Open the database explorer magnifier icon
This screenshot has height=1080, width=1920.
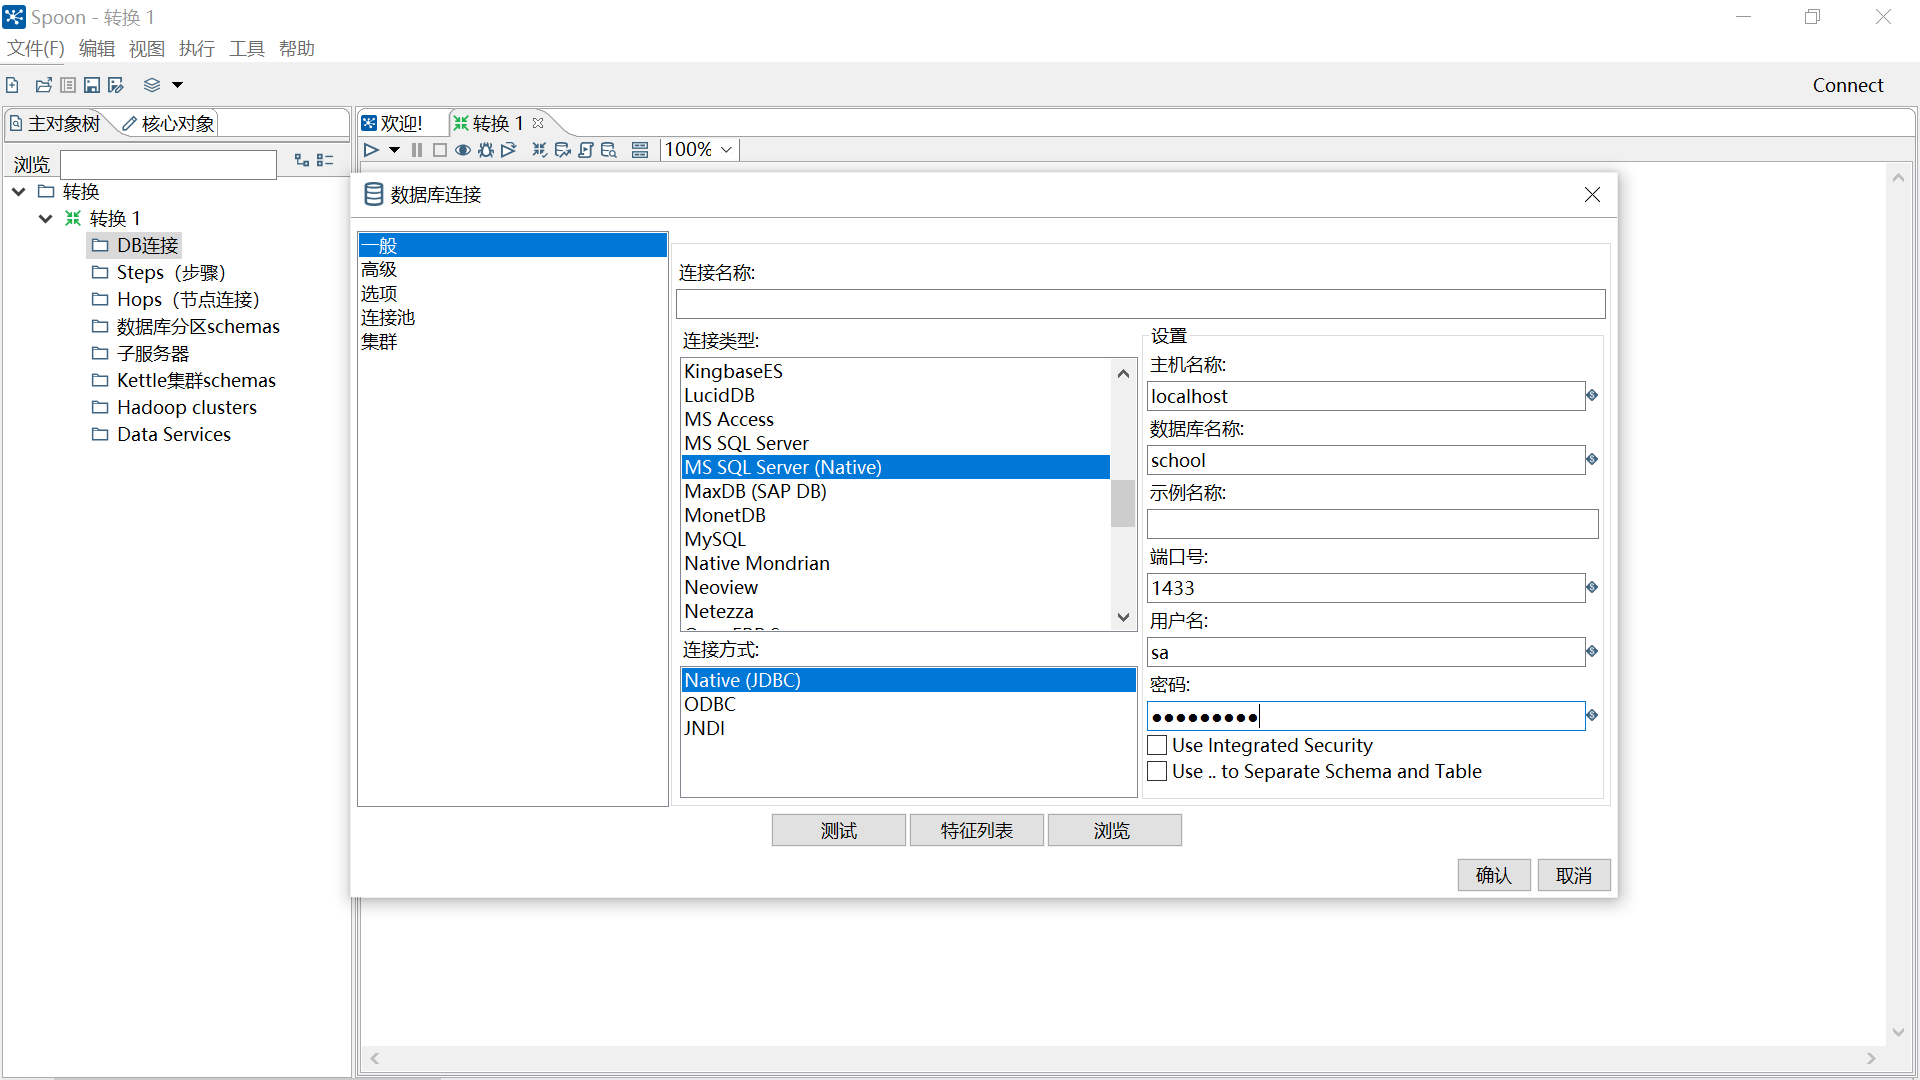tap(609, 149)
